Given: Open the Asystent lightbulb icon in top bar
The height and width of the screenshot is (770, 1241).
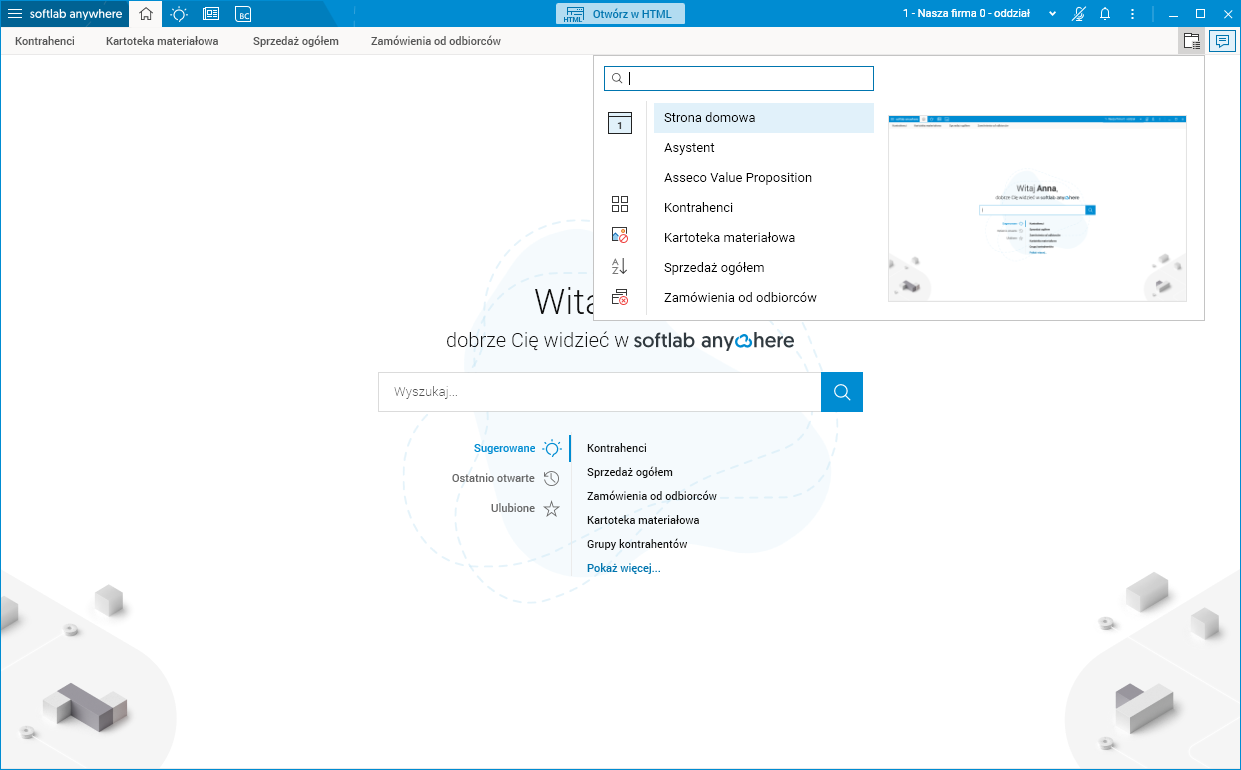Looking at the screenshot, I should tap(179, 14).
